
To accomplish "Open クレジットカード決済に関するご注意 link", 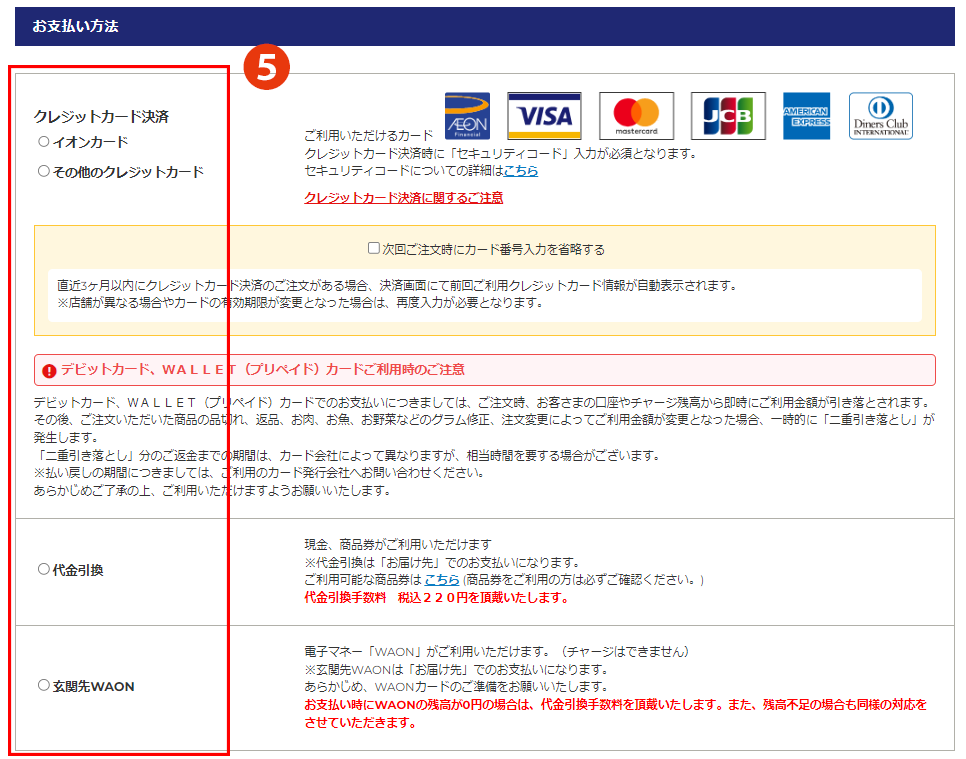I will click(x=403, y=198).
